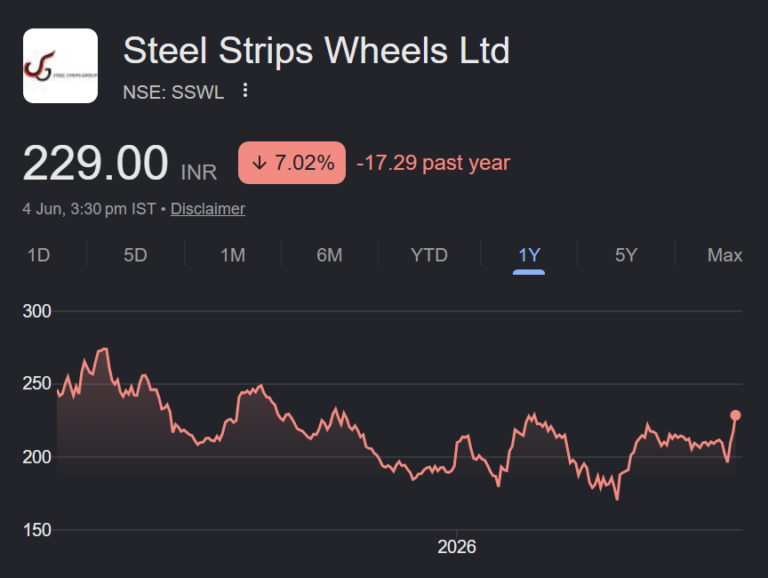The width and height of the screenshot is (768, 578).
Task: View the YTD performance tab
Action: [x=429, y=255]
